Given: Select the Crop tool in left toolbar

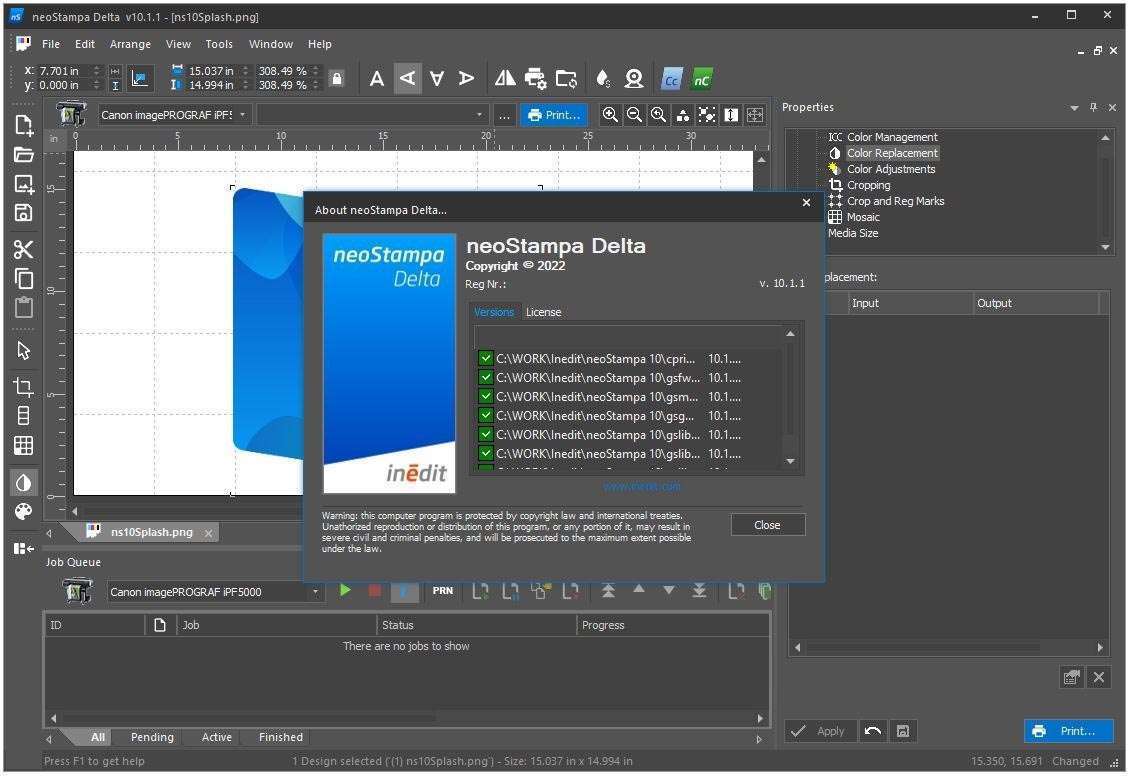Looking at the screenshot, I should pos(23,387).
